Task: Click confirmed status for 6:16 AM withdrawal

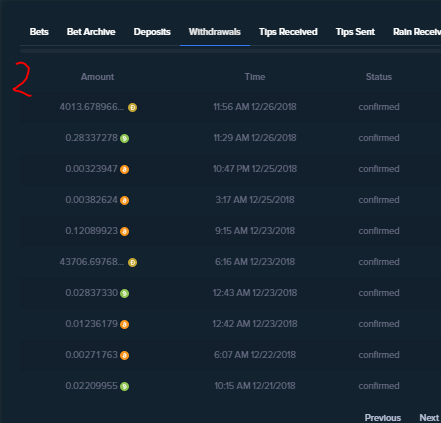Action: (379, 262)
